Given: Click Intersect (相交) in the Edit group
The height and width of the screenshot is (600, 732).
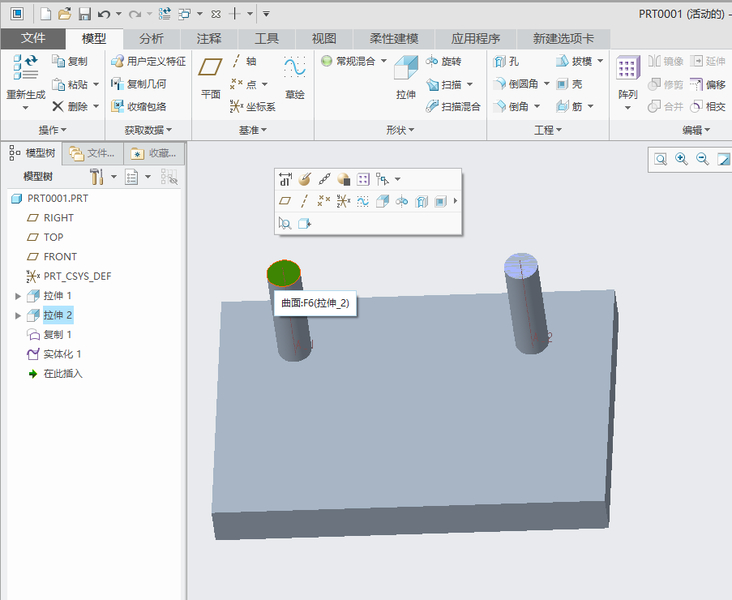Looking at the screenshot, I should tap(708, 106).
